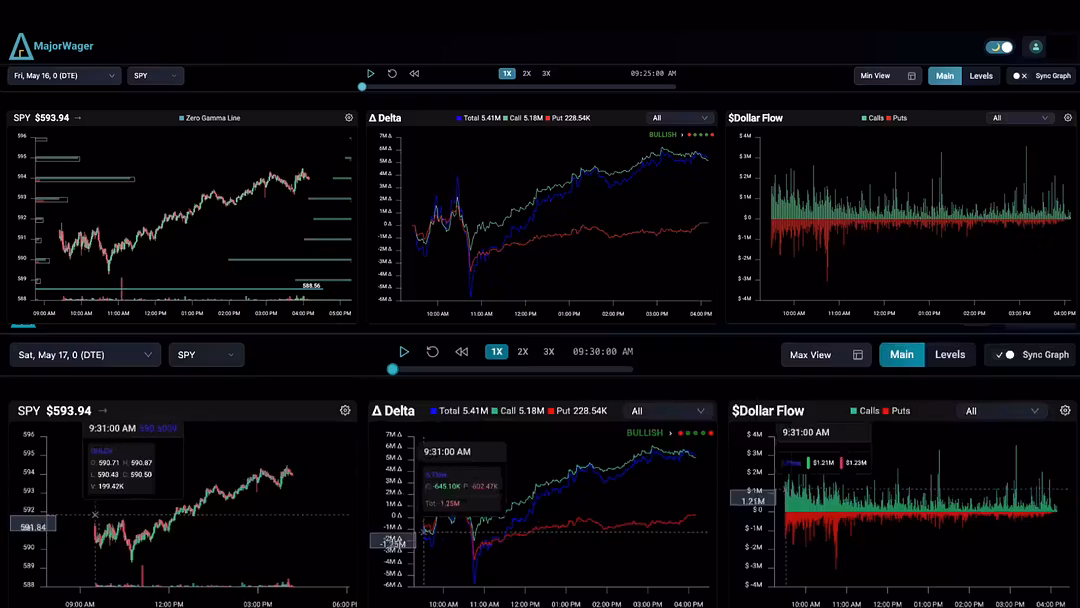Open settings gear on upper SPY chart
Screen dimensions: 1080x608
pos(349,118)
